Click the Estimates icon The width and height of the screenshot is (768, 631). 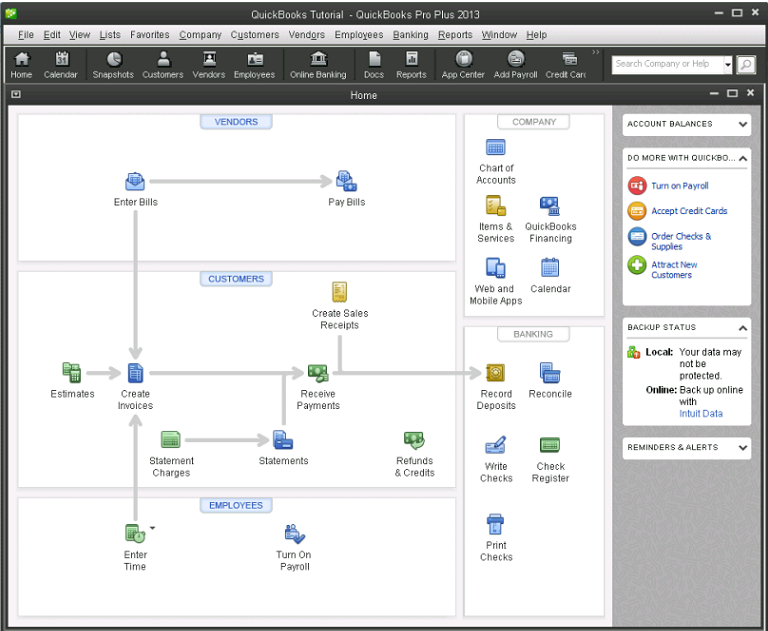(x=72, y=372)
